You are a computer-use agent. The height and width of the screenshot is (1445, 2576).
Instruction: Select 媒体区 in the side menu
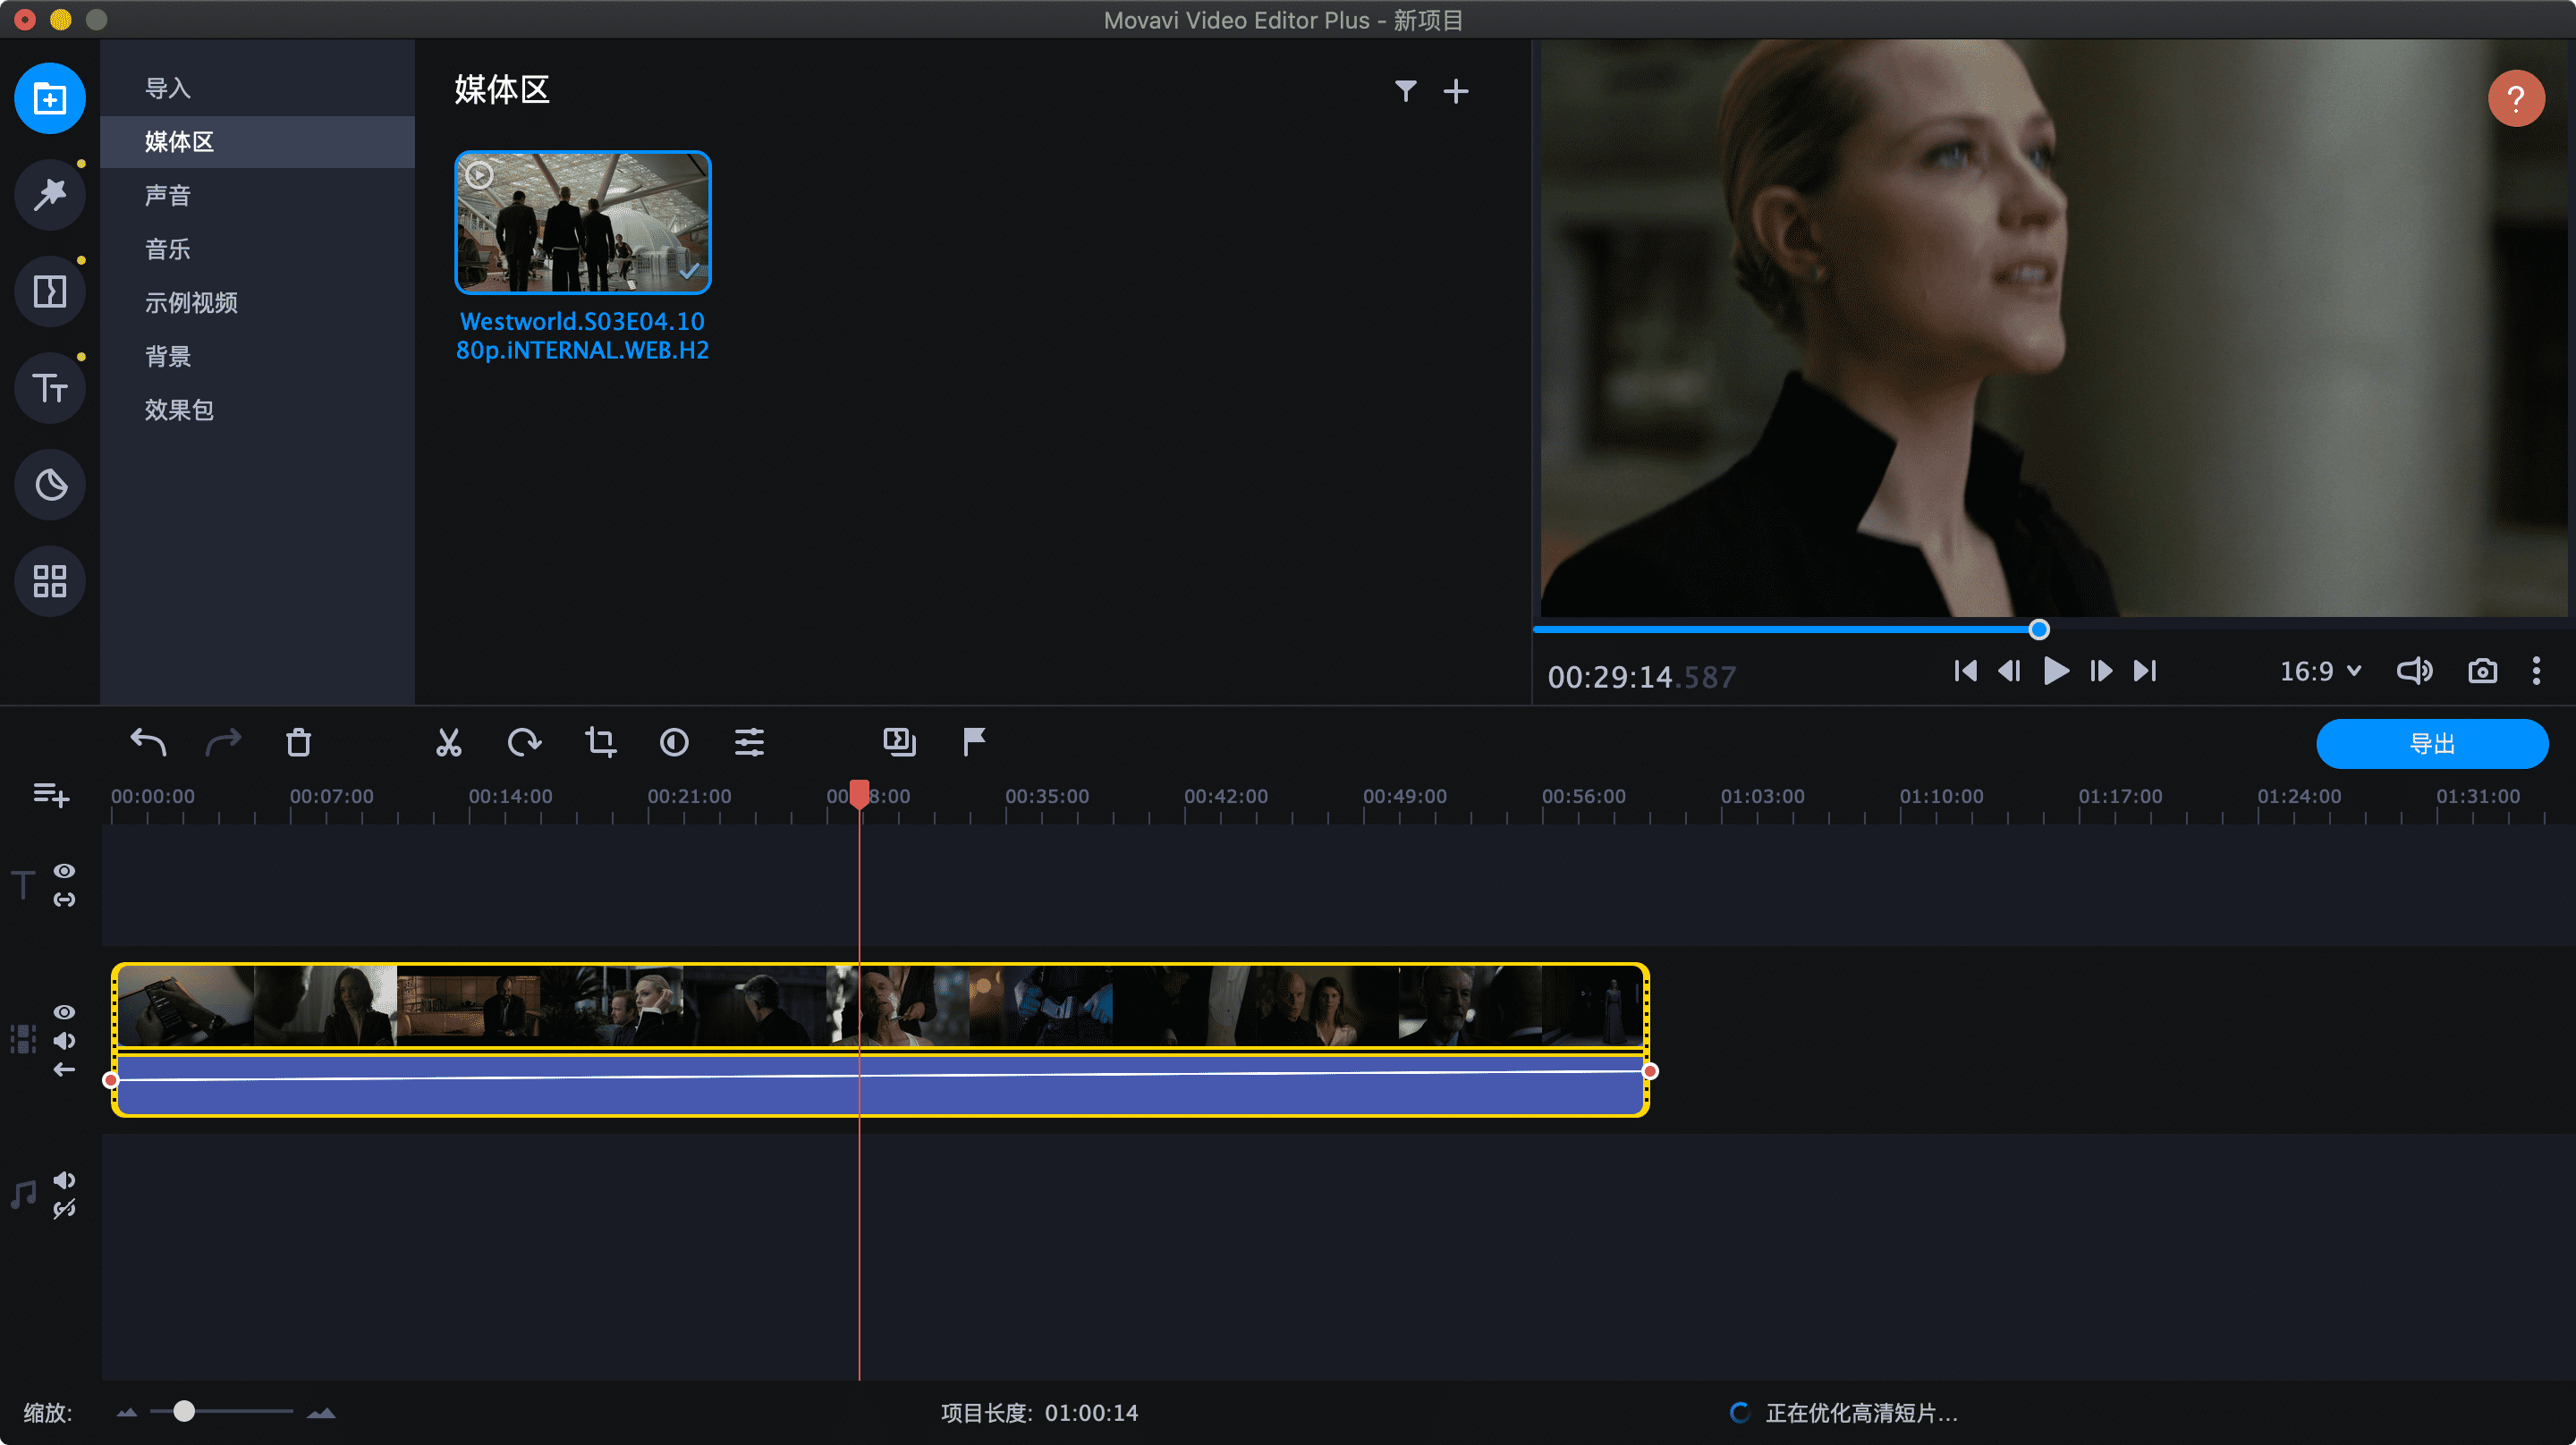click(x=257, y=142)
